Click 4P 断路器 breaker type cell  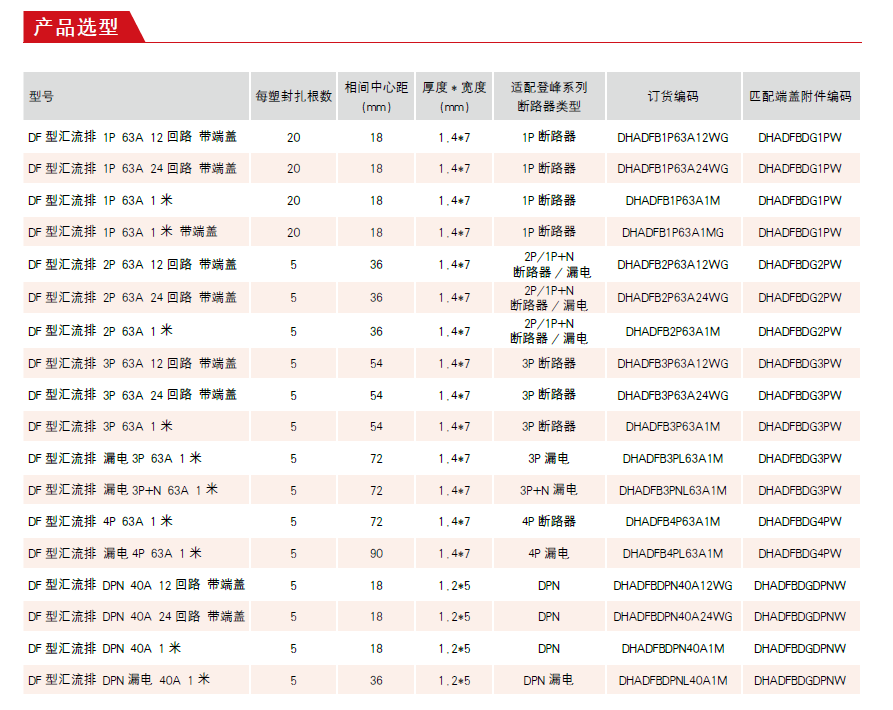[x=548, y=522]
